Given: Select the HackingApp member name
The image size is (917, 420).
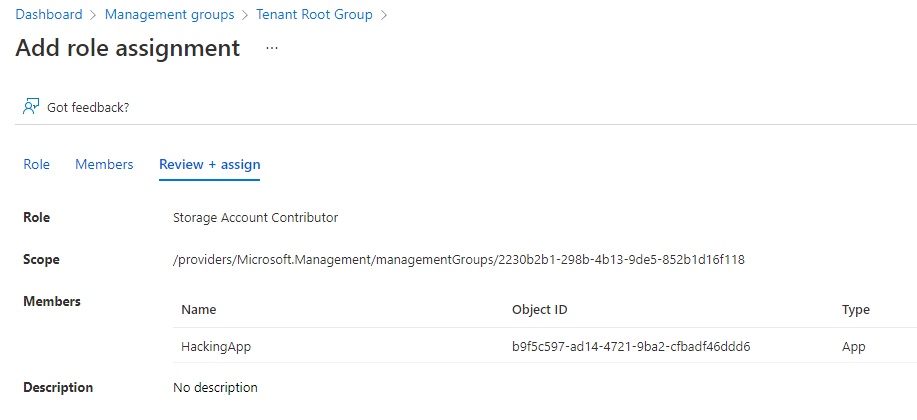Looking at the screenshot, I should (216, 347).
